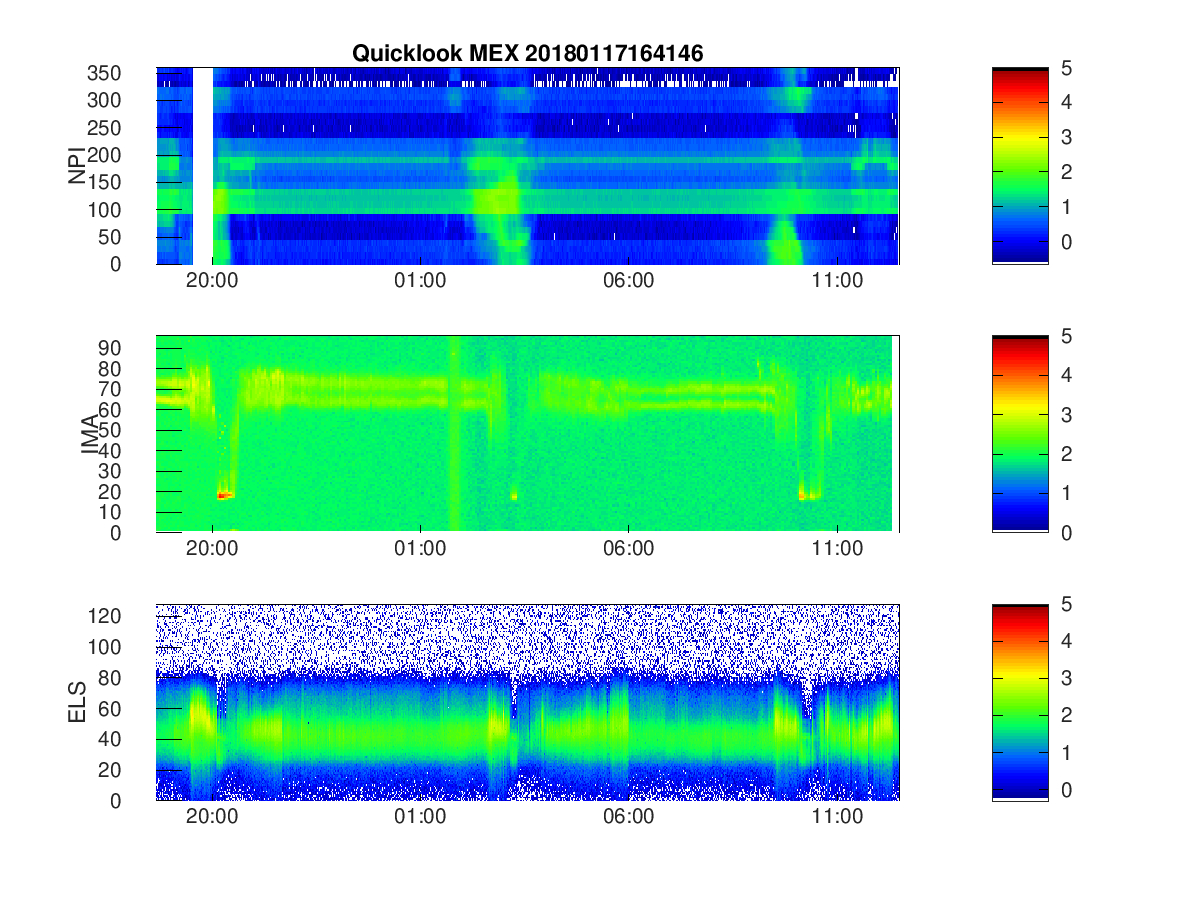Select the NPI y-axis label
This screenshot has height=900, width=1200.
(x=76, y=166)
